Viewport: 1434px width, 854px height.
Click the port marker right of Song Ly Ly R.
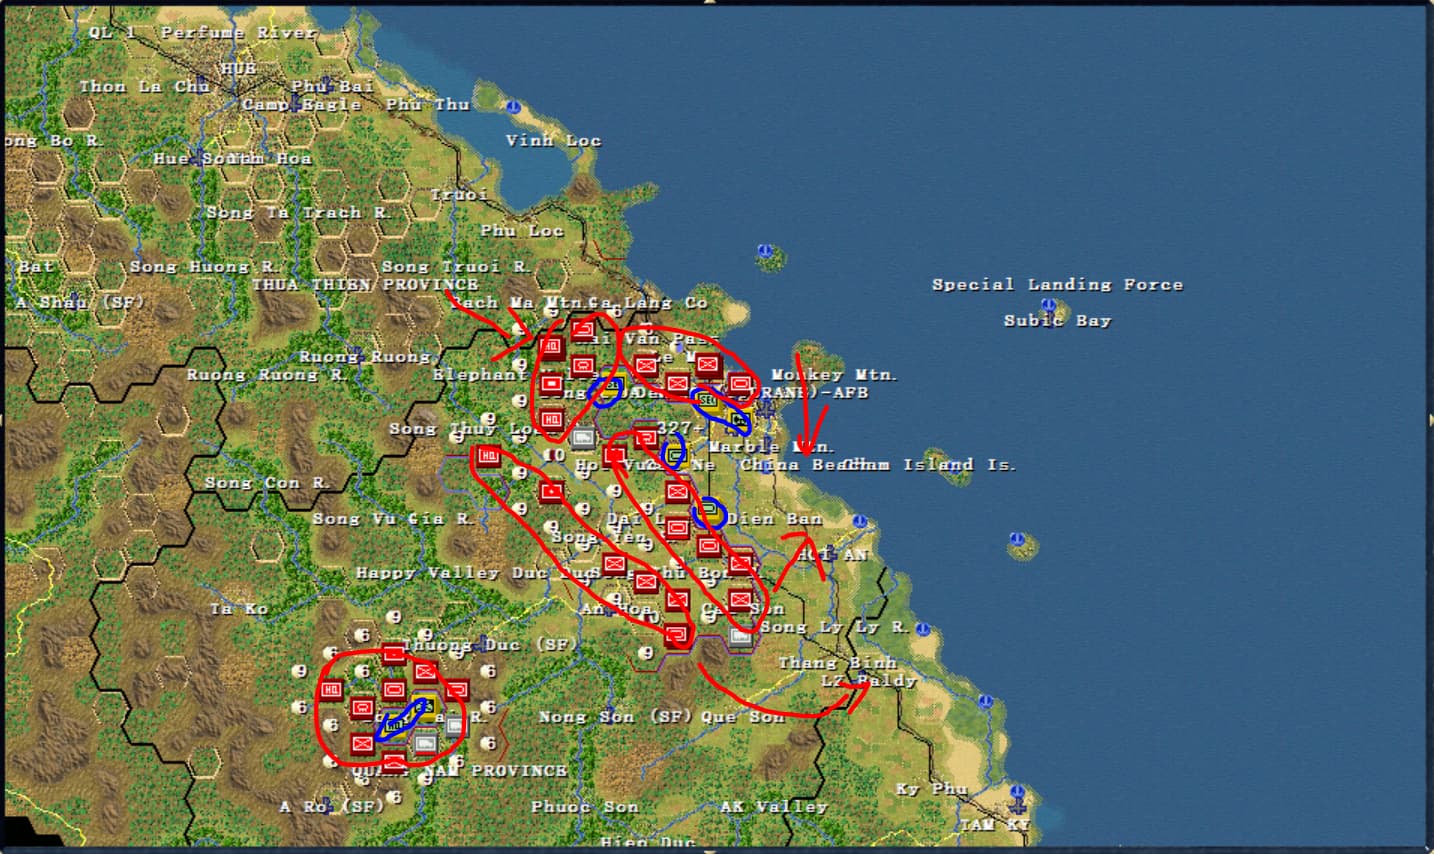click(x=922, y=629)
